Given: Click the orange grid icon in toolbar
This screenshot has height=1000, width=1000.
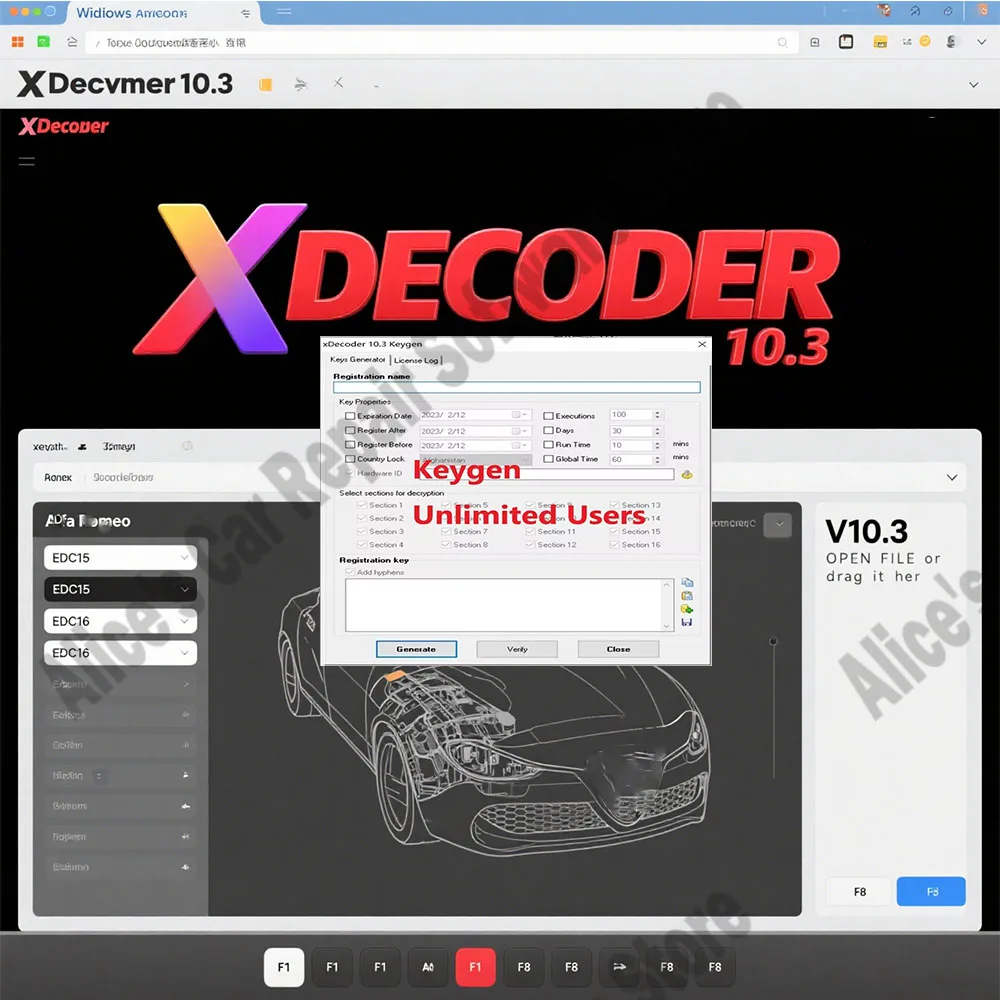Looking at the screenshot, I should [x=18, y=42].
